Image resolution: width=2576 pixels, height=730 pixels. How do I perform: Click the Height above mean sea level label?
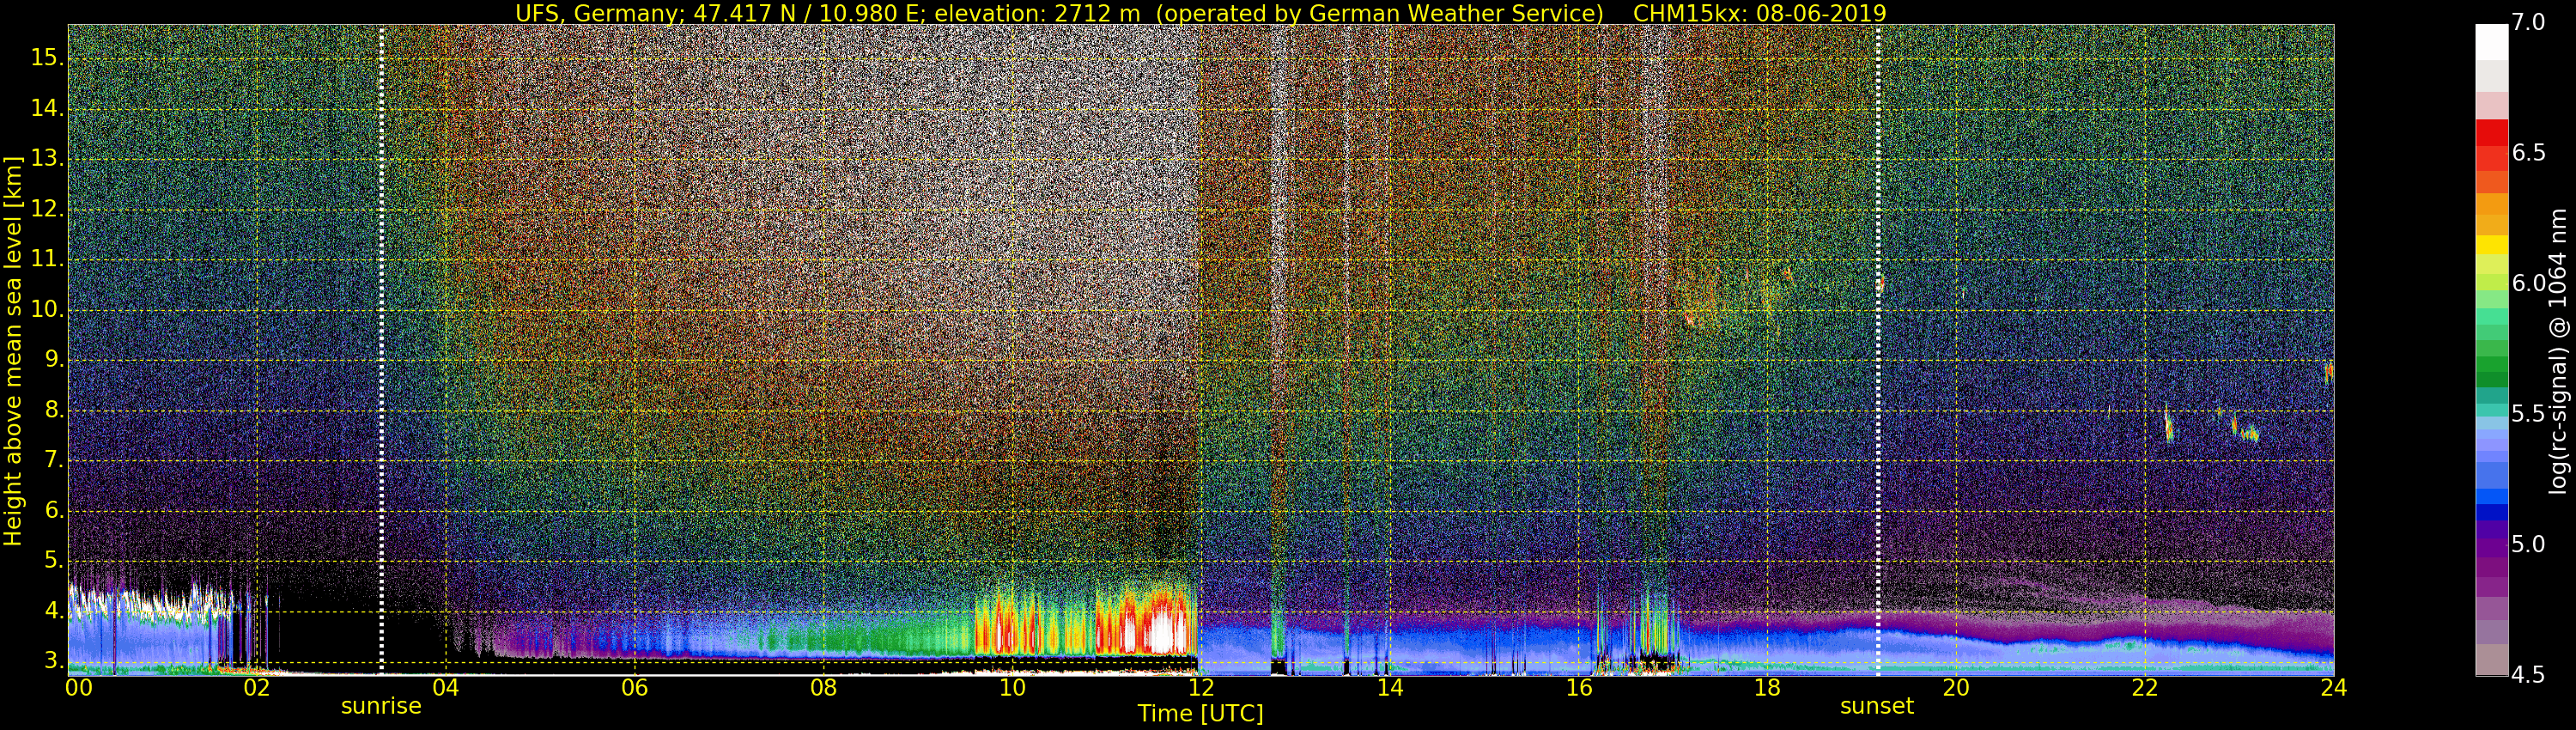[13, 350]
